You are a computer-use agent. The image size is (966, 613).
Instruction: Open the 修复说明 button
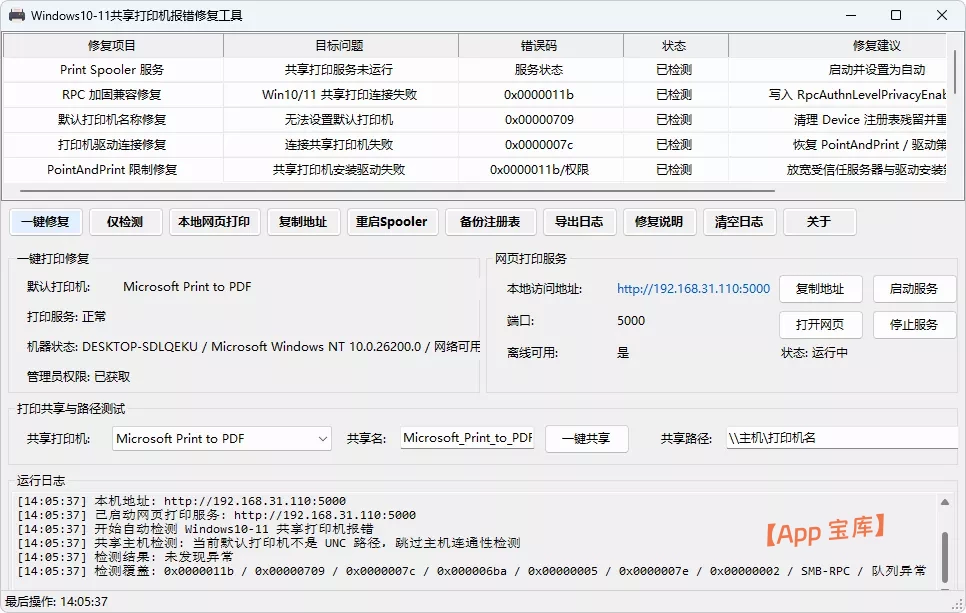pyautogui.click(x=659, y=222)
